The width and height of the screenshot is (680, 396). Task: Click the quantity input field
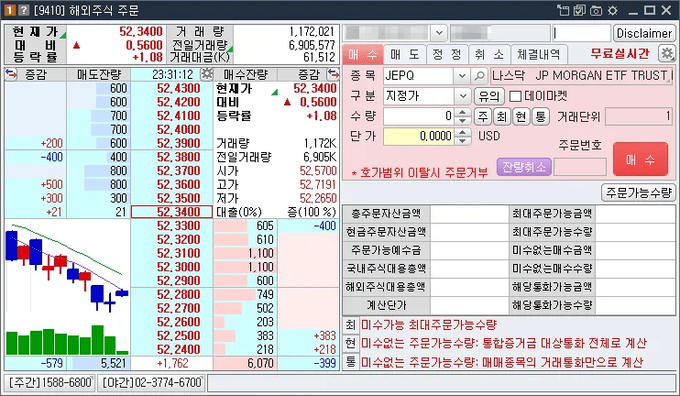coord(419,116)
